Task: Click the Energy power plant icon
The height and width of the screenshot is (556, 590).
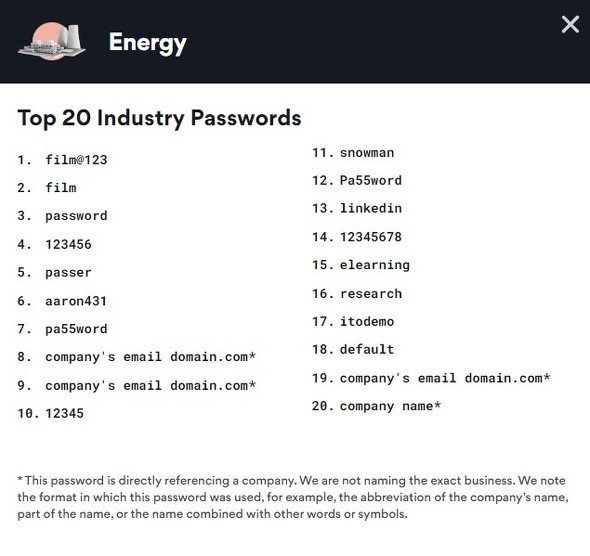Action: tap(52, 41)
